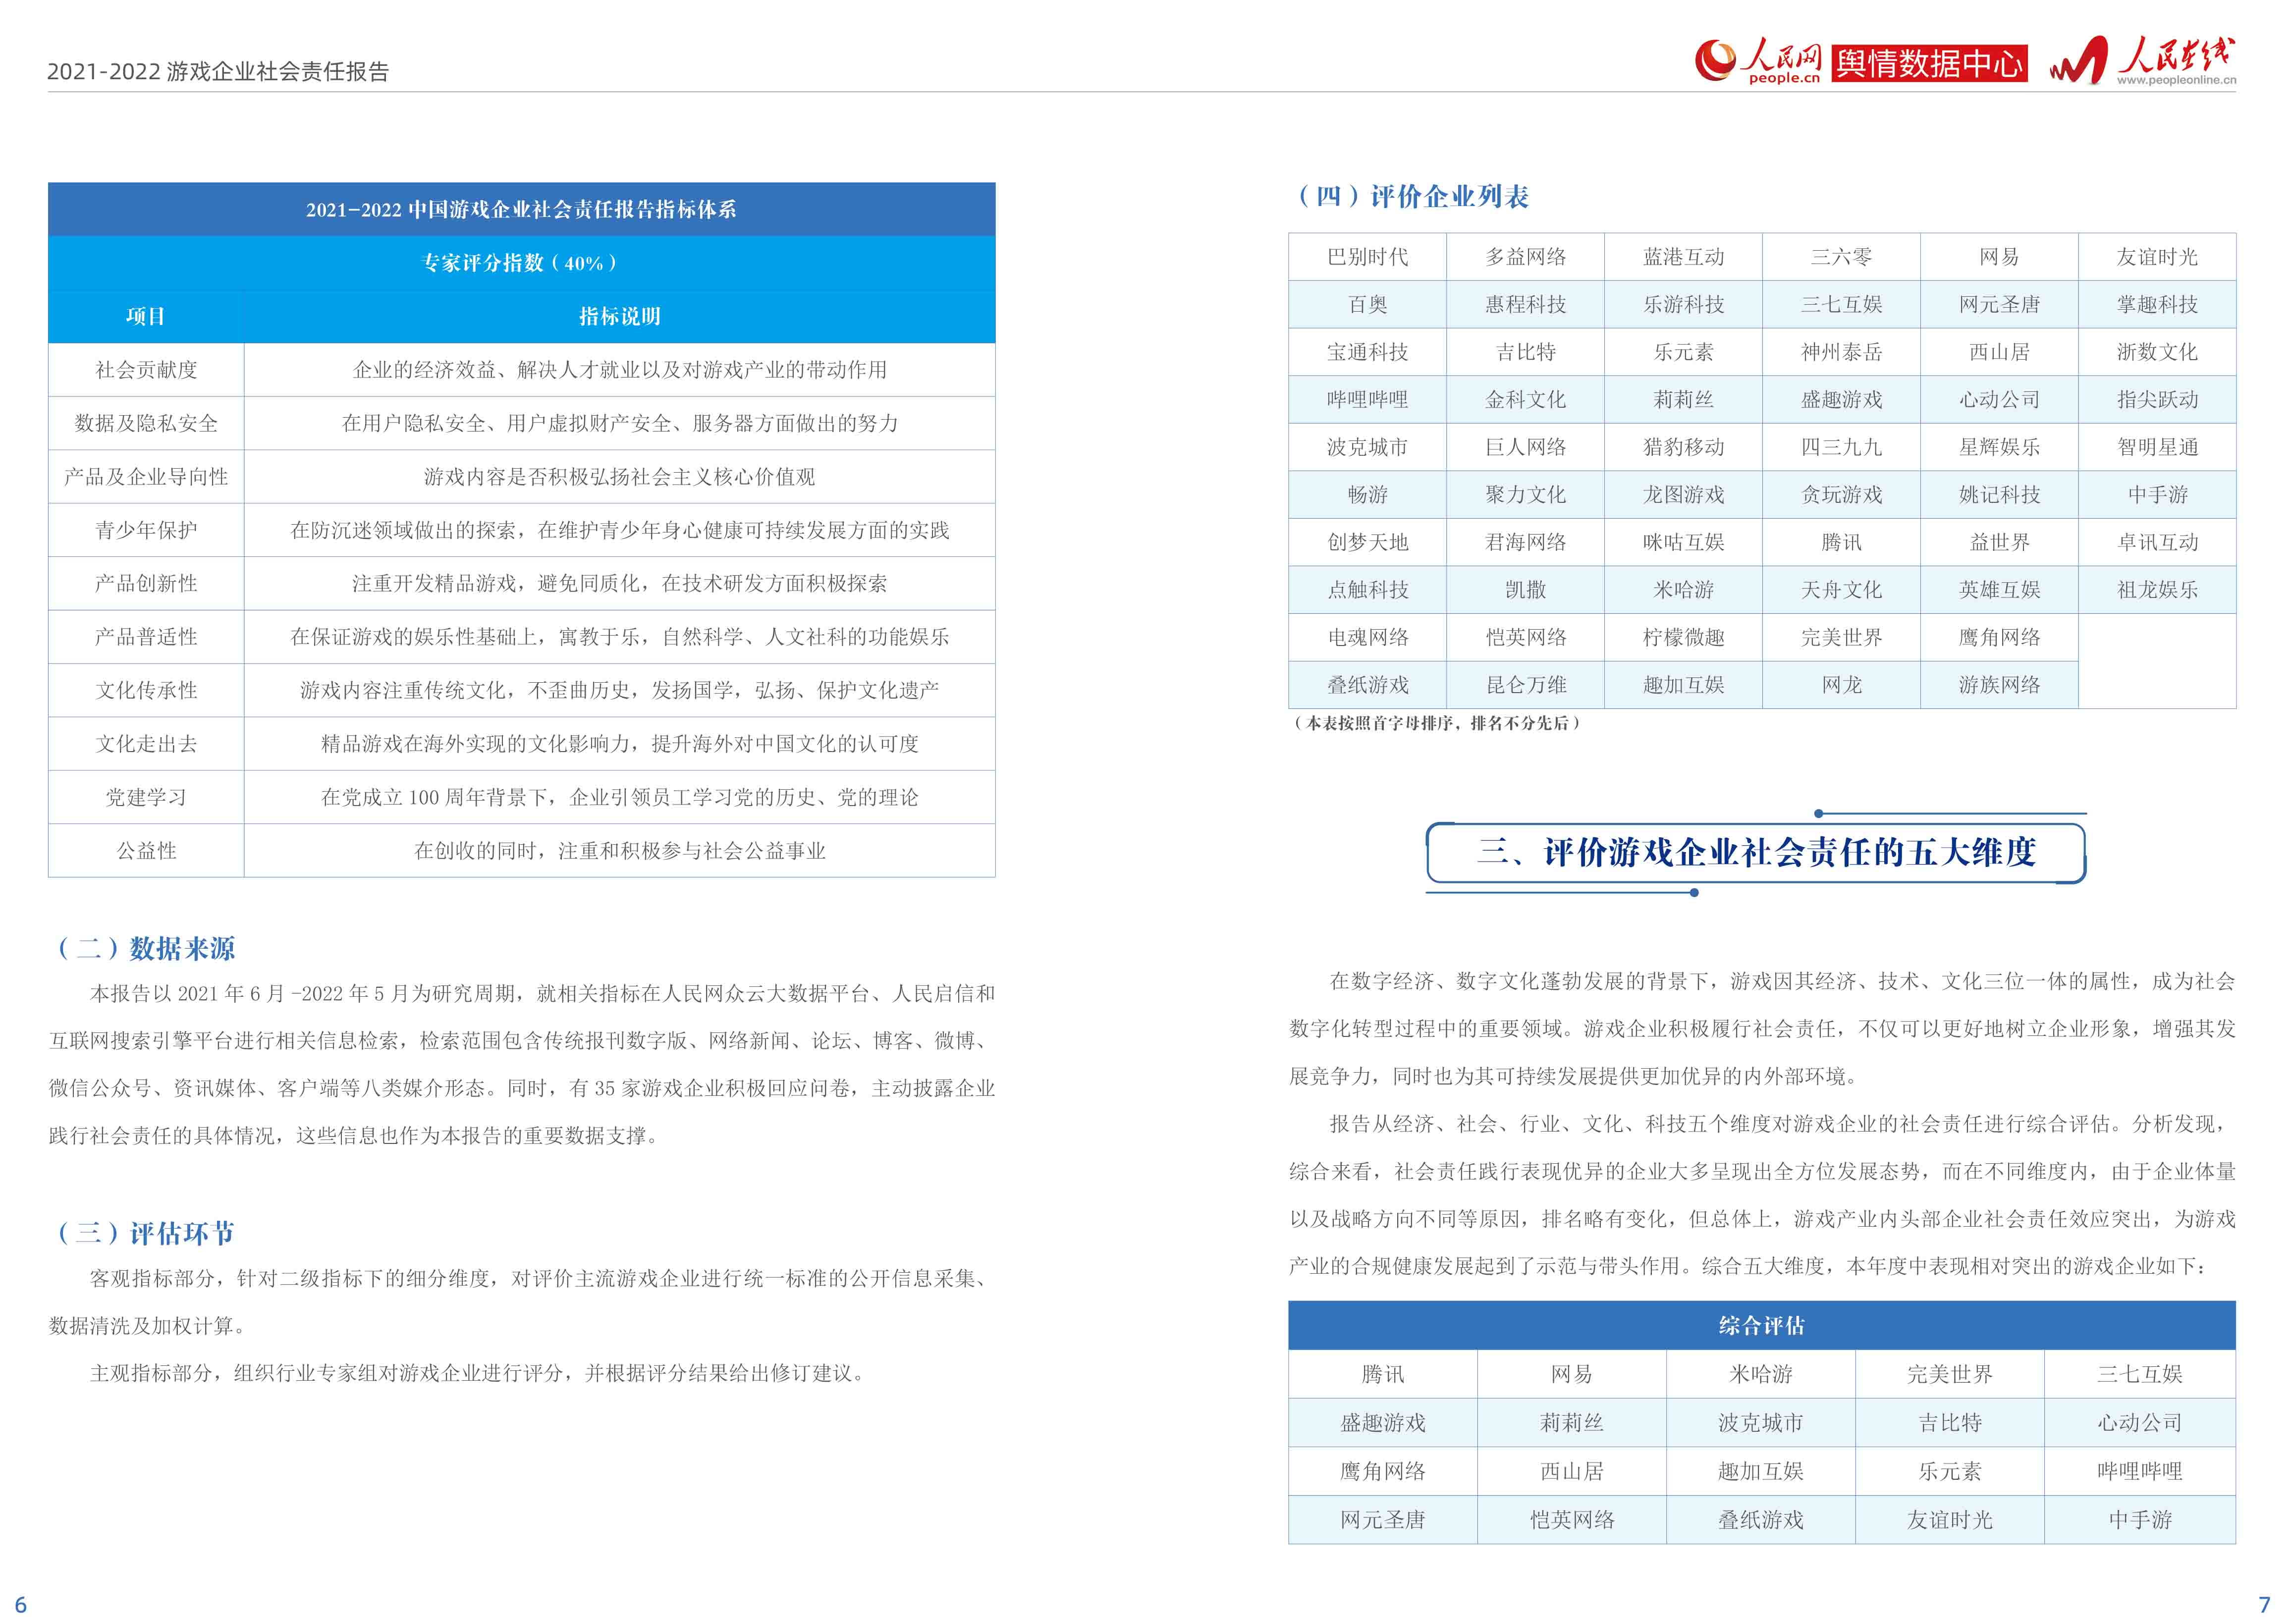This screenshot has width=2292, height=1624.
Task: Select the 产品普适性 row label
Action: click(x=146, y=637)
